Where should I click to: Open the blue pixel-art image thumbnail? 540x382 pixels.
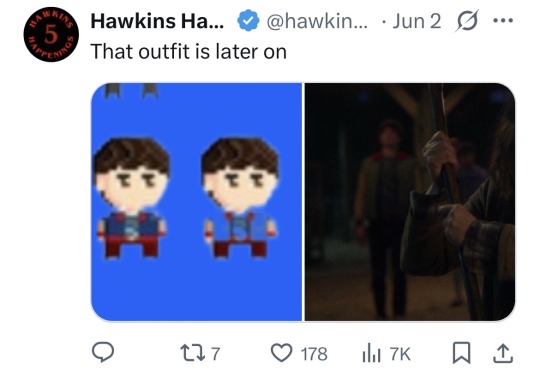(196, 202)
